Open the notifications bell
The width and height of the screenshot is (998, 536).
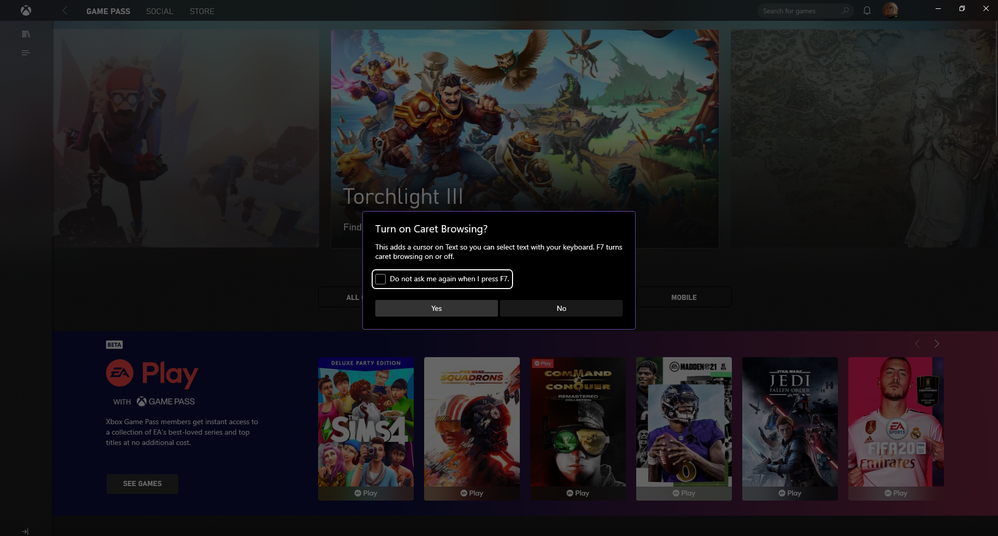tap(867, 11)
